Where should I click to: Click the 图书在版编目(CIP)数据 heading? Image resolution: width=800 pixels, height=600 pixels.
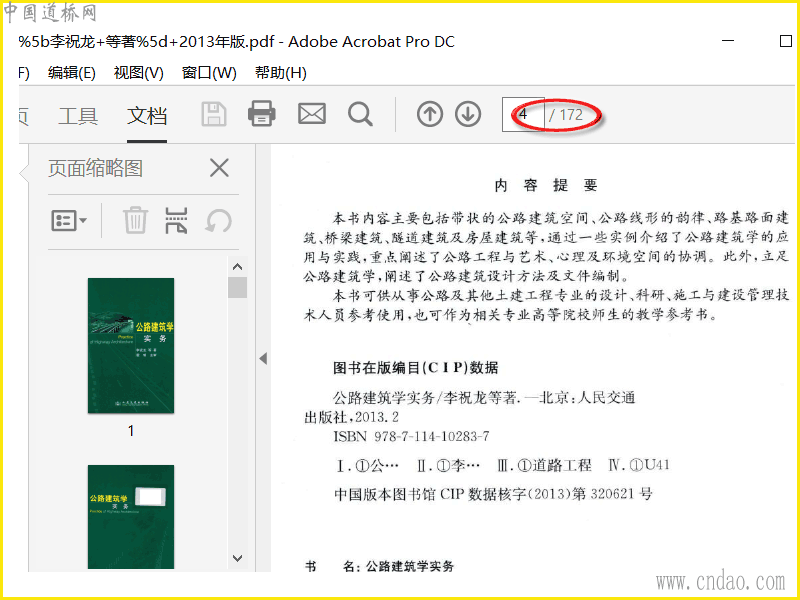coord(415,368)
